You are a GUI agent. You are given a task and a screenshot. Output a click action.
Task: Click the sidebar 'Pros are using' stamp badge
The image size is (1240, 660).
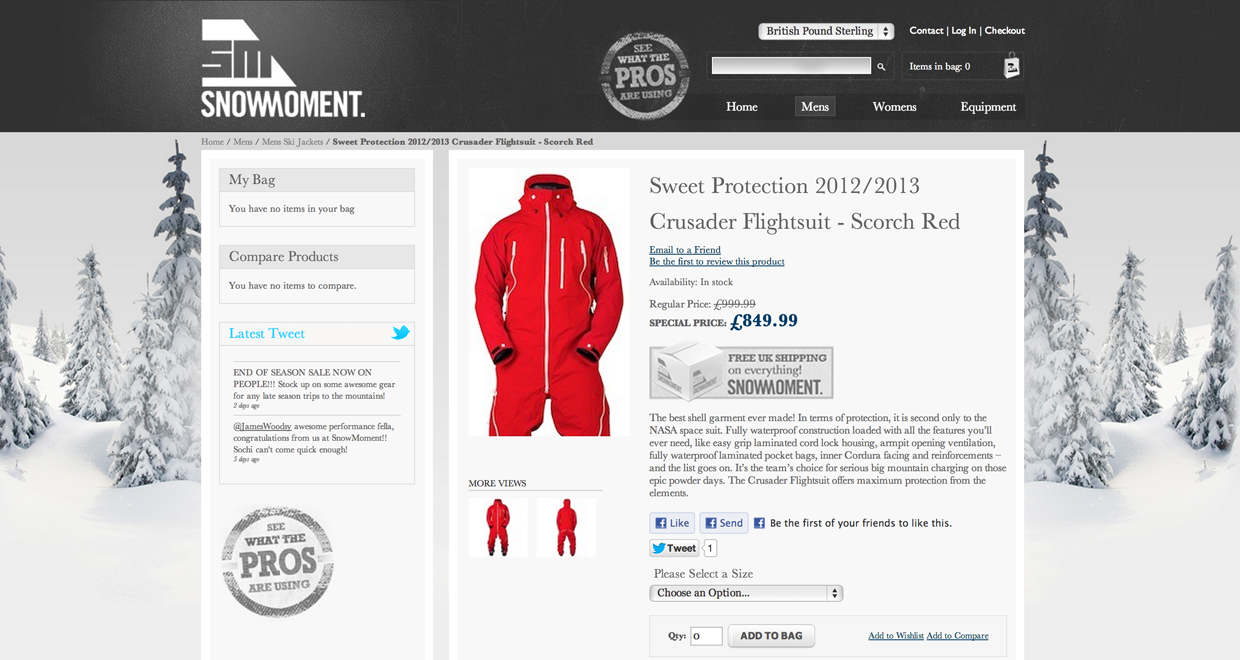coord(278,562)
